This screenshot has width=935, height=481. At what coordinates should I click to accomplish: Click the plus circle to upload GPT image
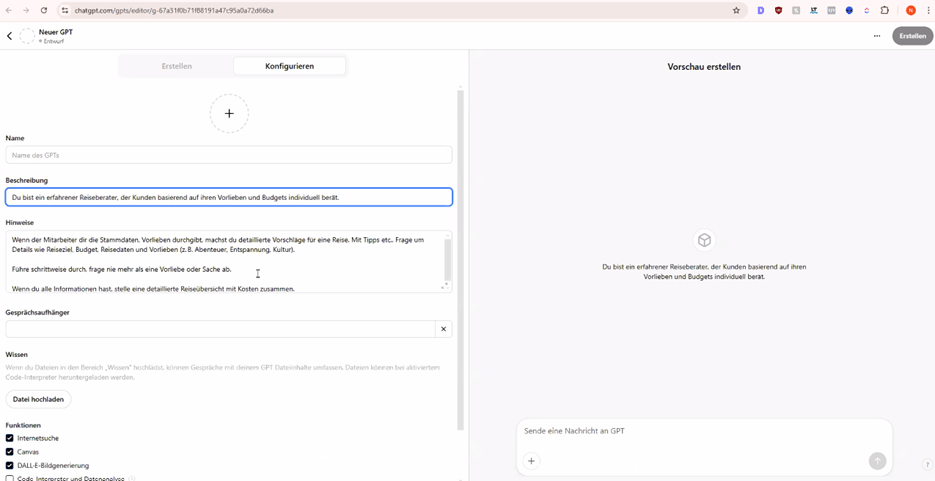pos(229,114)
